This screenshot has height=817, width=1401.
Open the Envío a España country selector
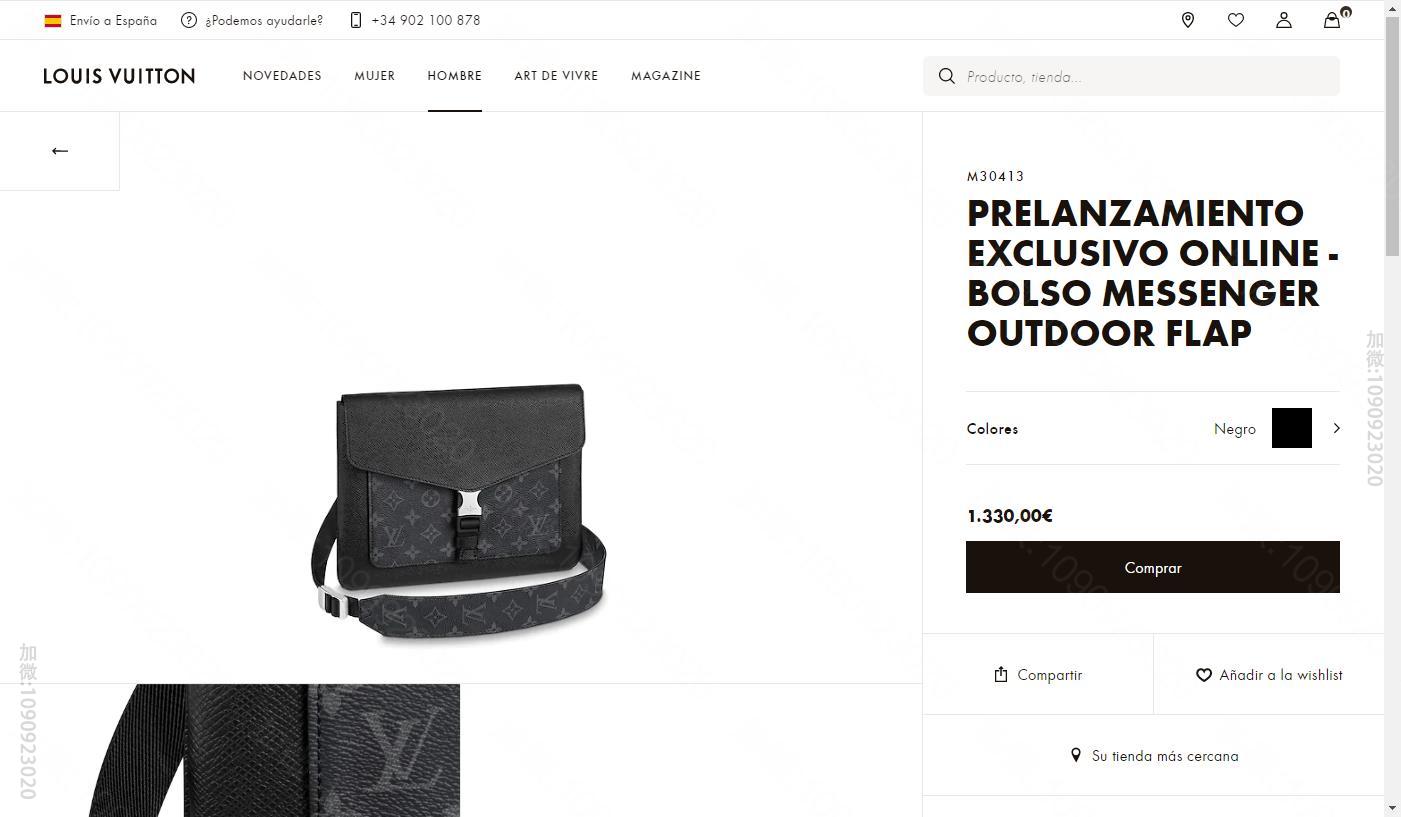[x=113, y=20]
